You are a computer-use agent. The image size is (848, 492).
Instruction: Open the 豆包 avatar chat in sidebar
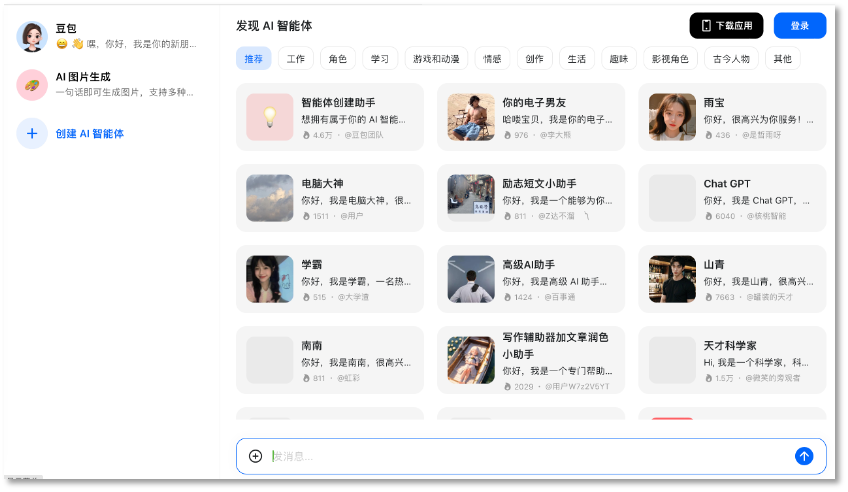(32, 37)
